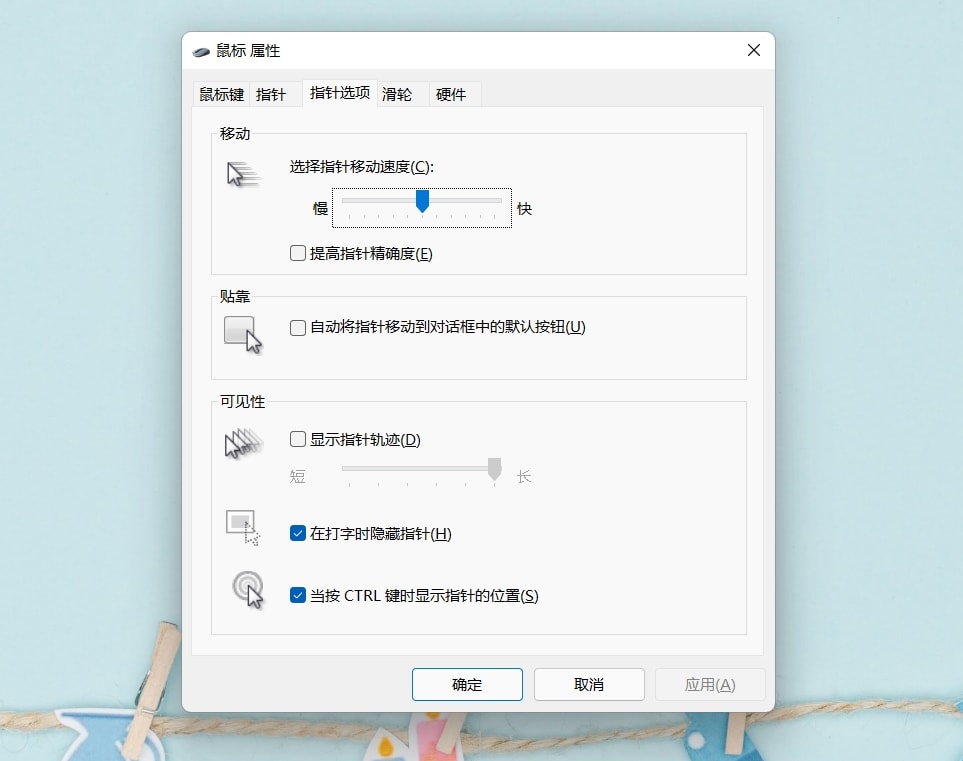Click the 取消 button
The image size is (963, 761).
click(x=589, y=684)
